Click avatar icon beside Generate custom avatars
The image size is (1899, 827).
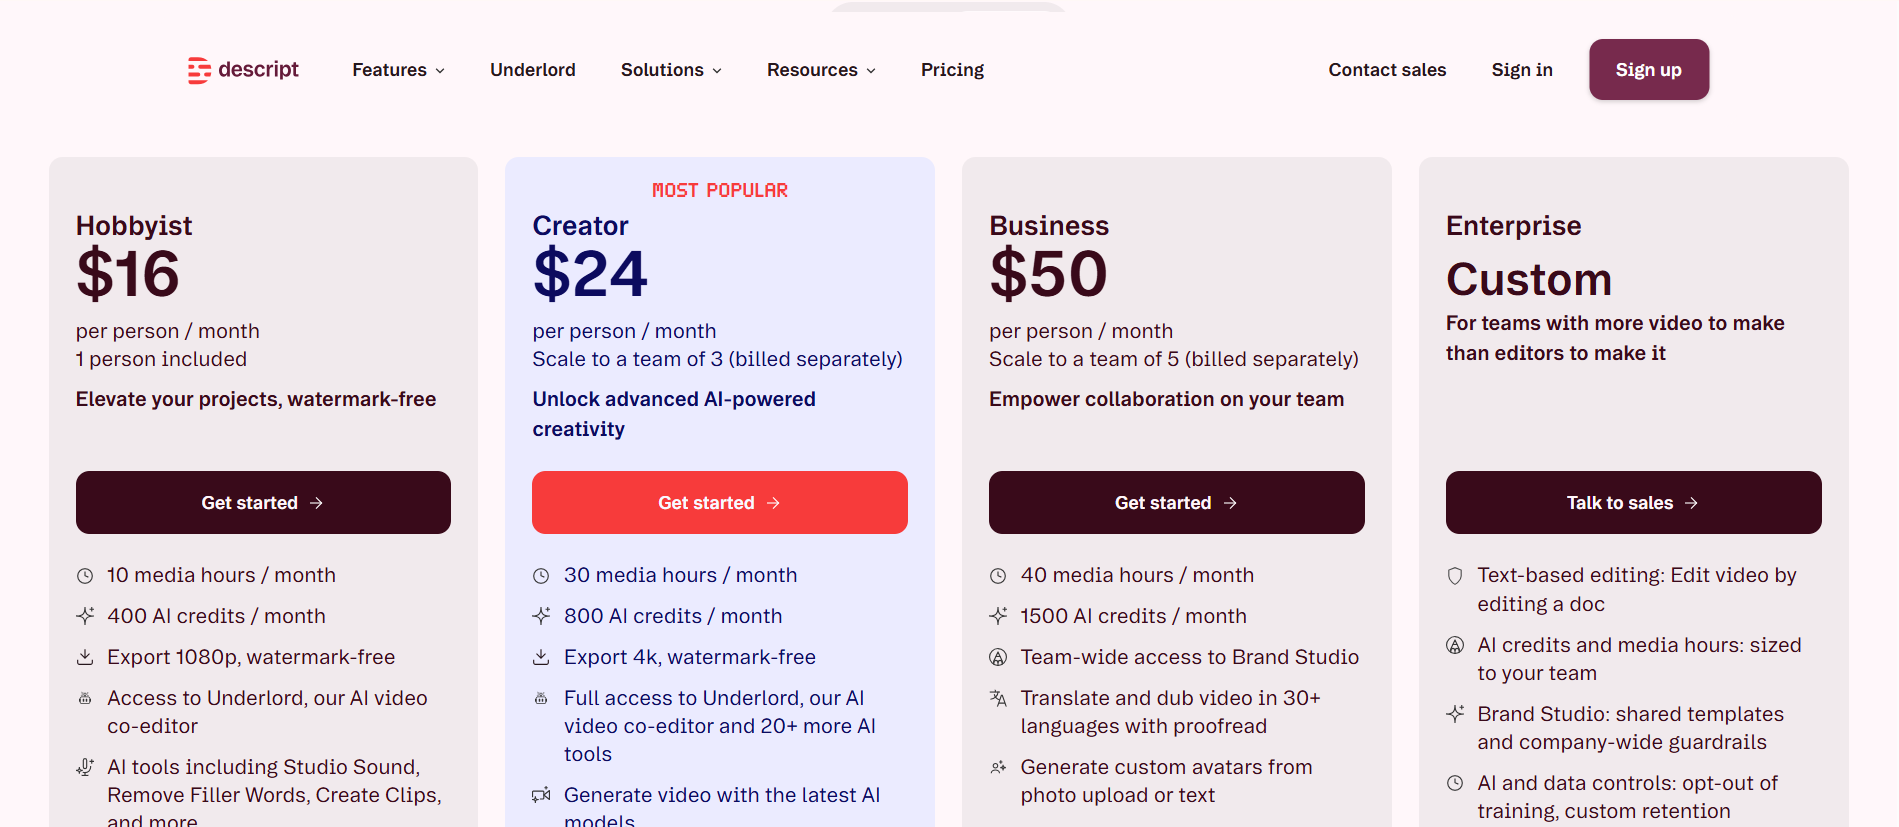[x=998, y=767]
